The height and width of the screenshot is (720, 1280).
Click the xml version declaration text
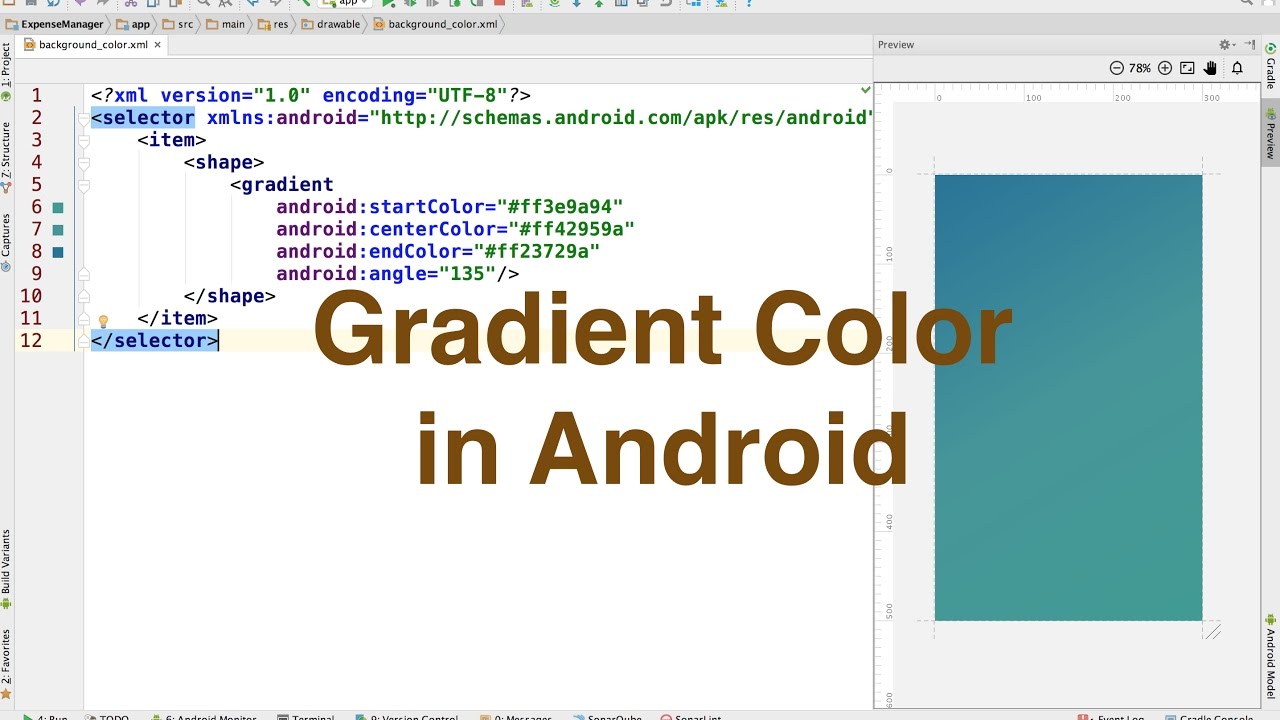coord(311,96)
